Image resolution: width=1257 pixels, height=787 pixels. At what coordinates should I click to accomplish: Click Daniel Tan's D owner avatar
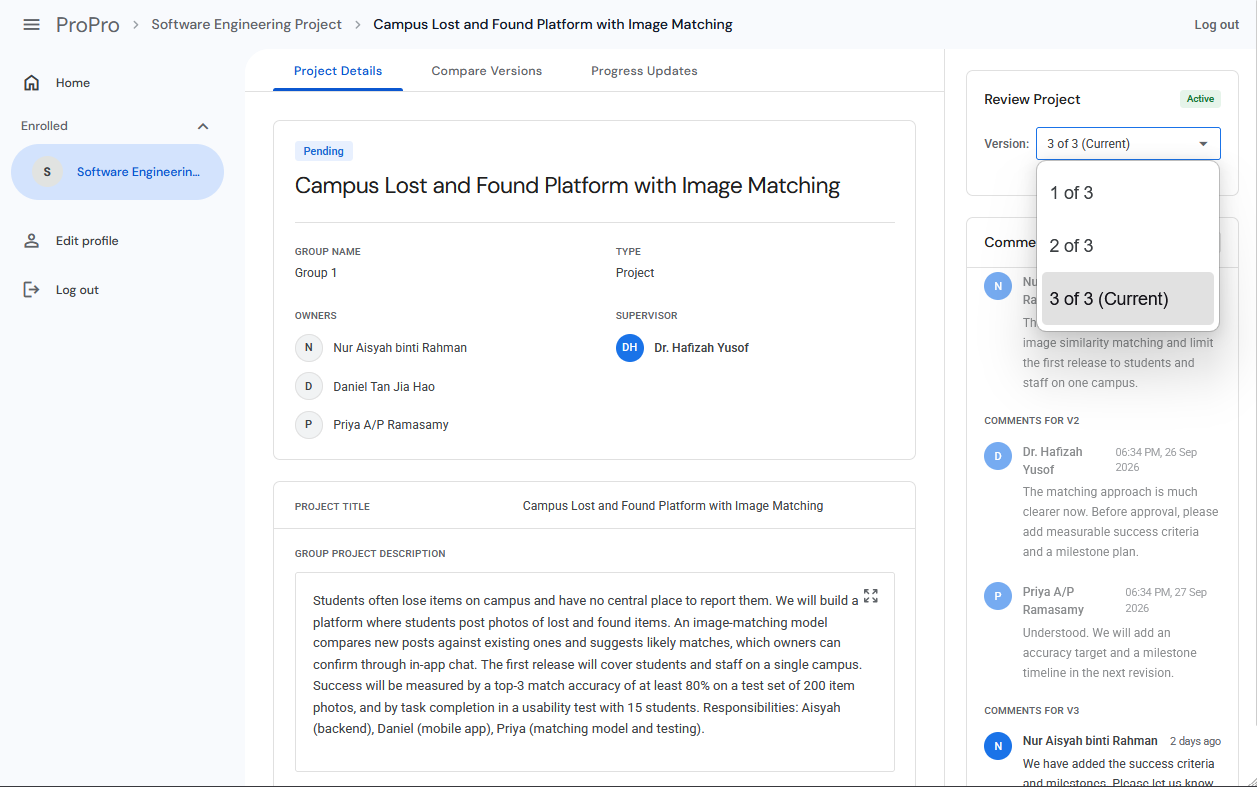pyautogui.click(x=309, y=386)
